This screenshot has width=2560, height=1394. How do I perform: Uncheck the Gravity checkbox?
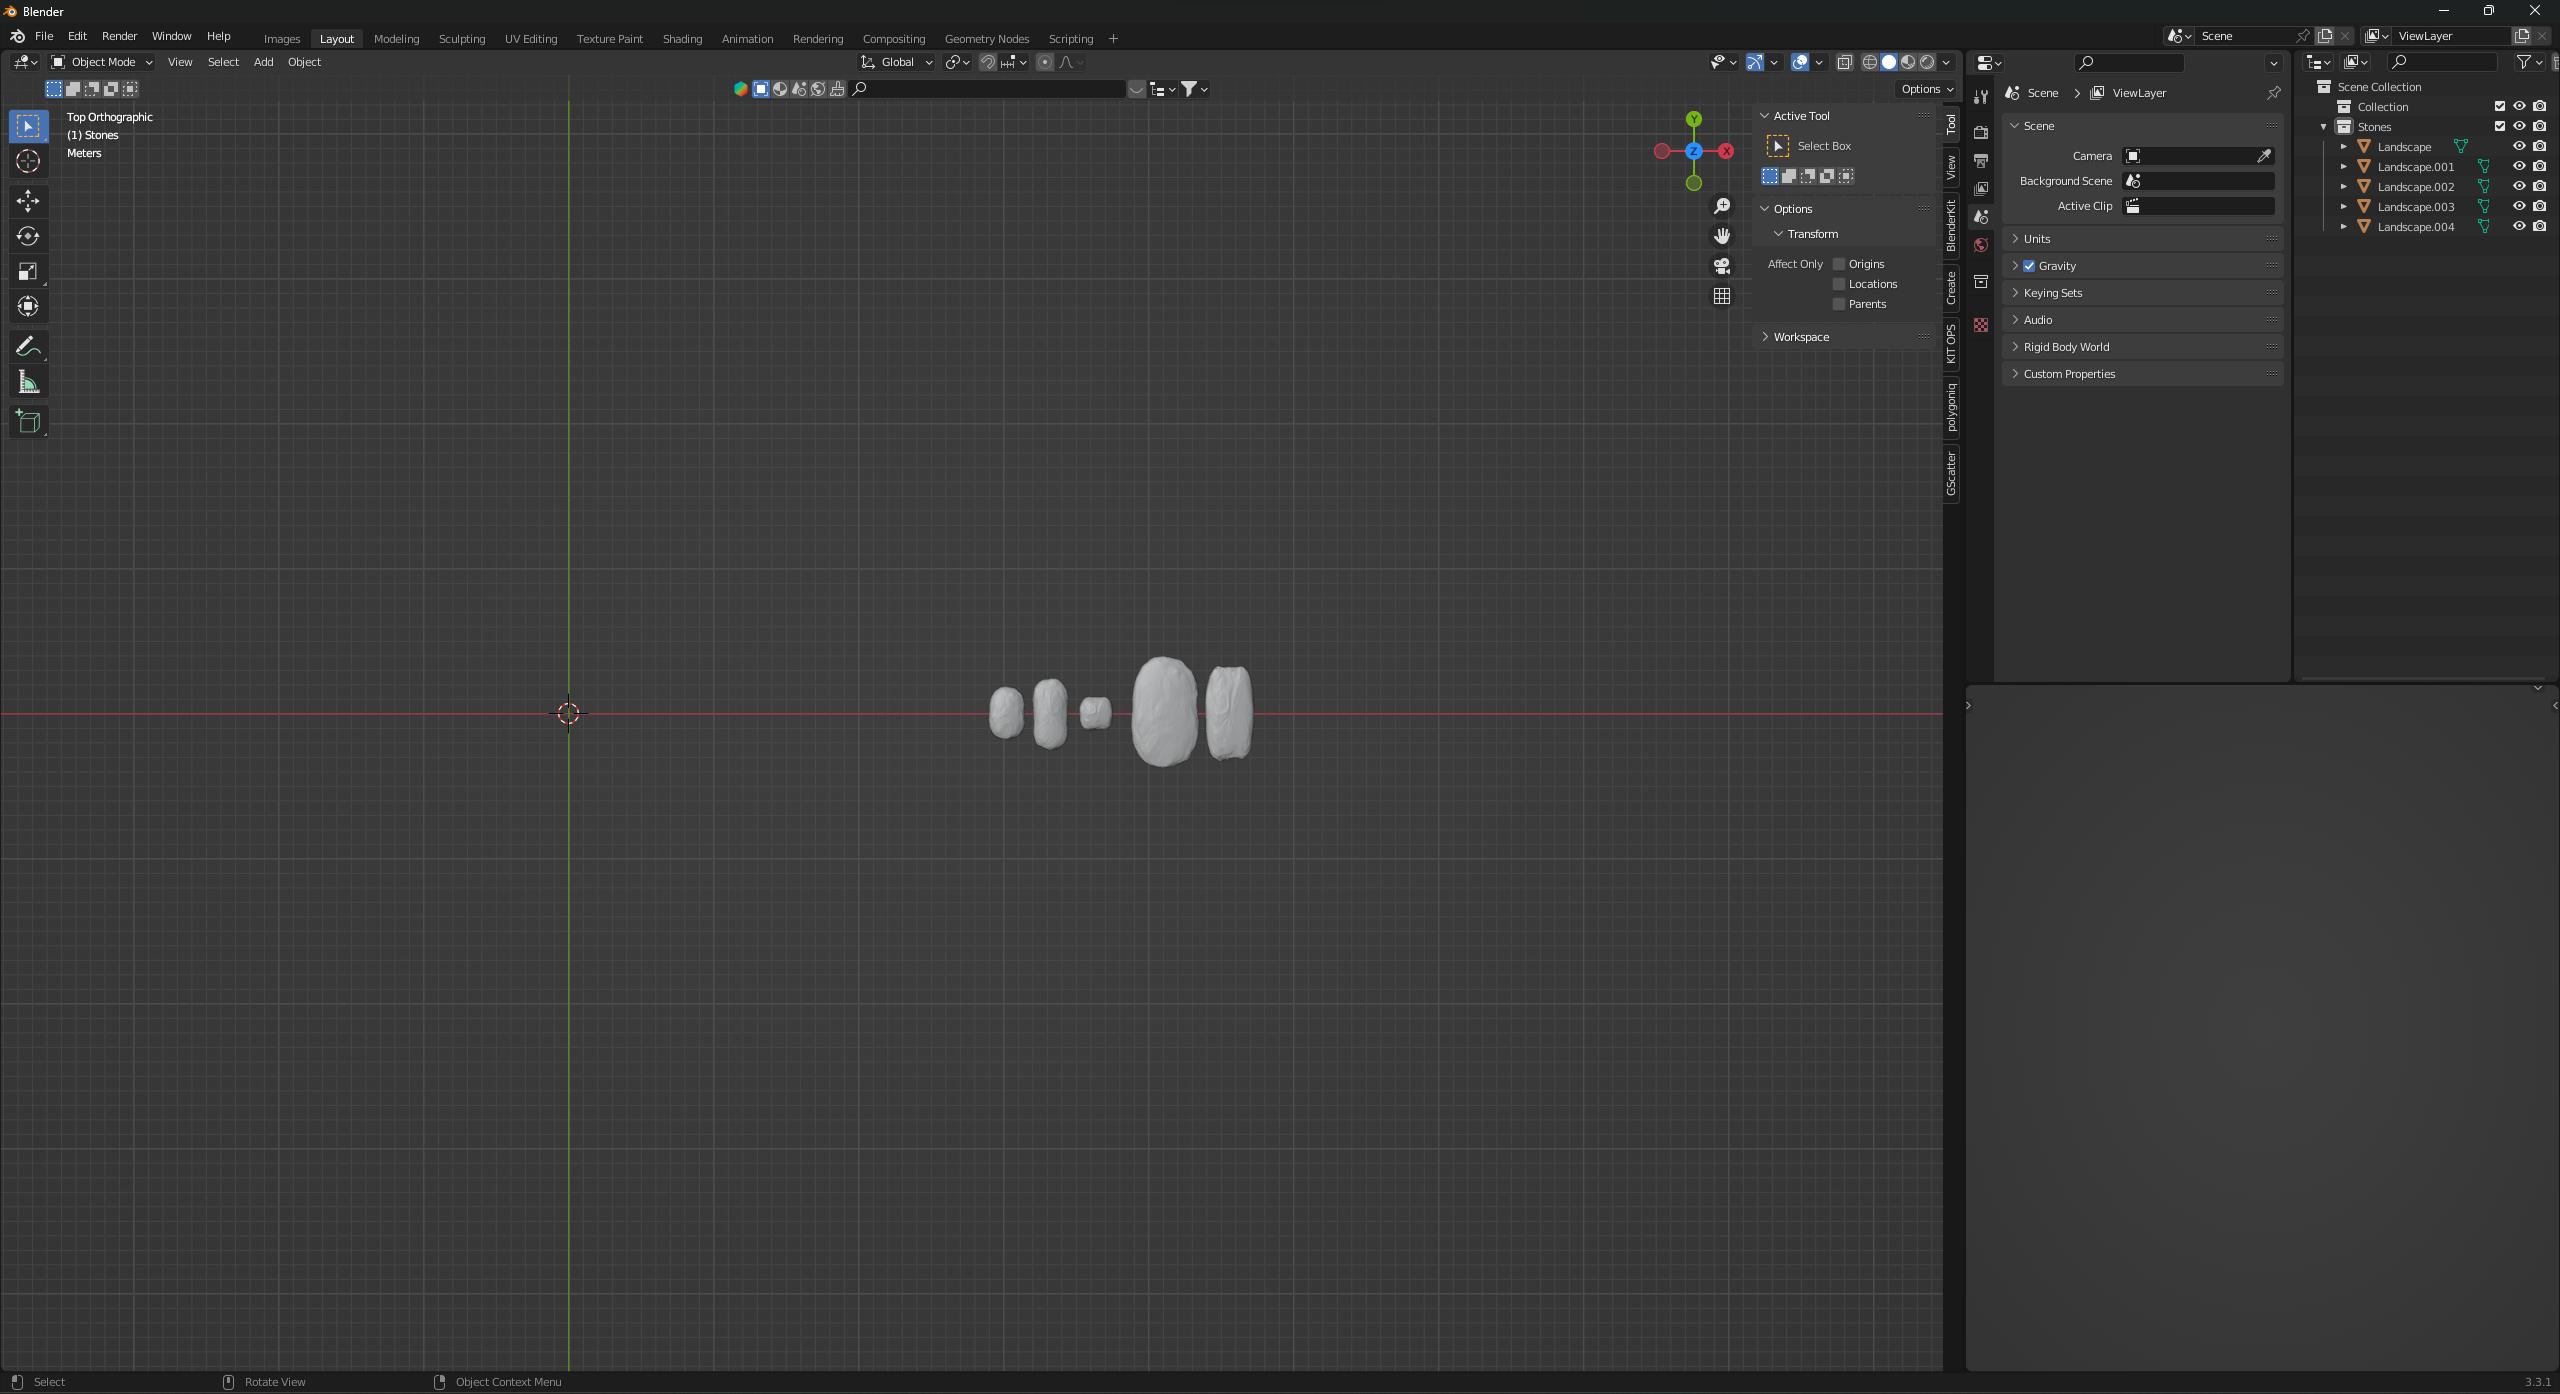(2029, 266)
